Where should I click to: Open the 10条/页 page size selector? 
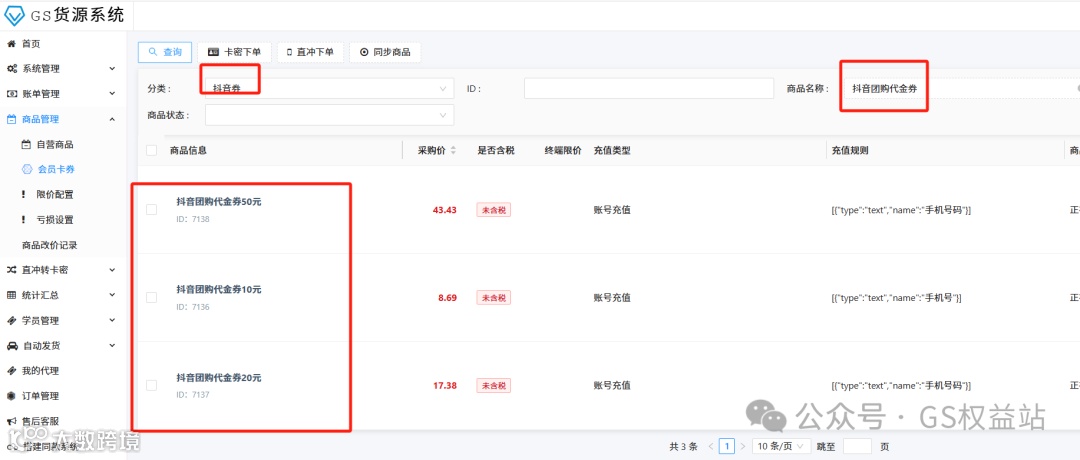pos(781,446)
